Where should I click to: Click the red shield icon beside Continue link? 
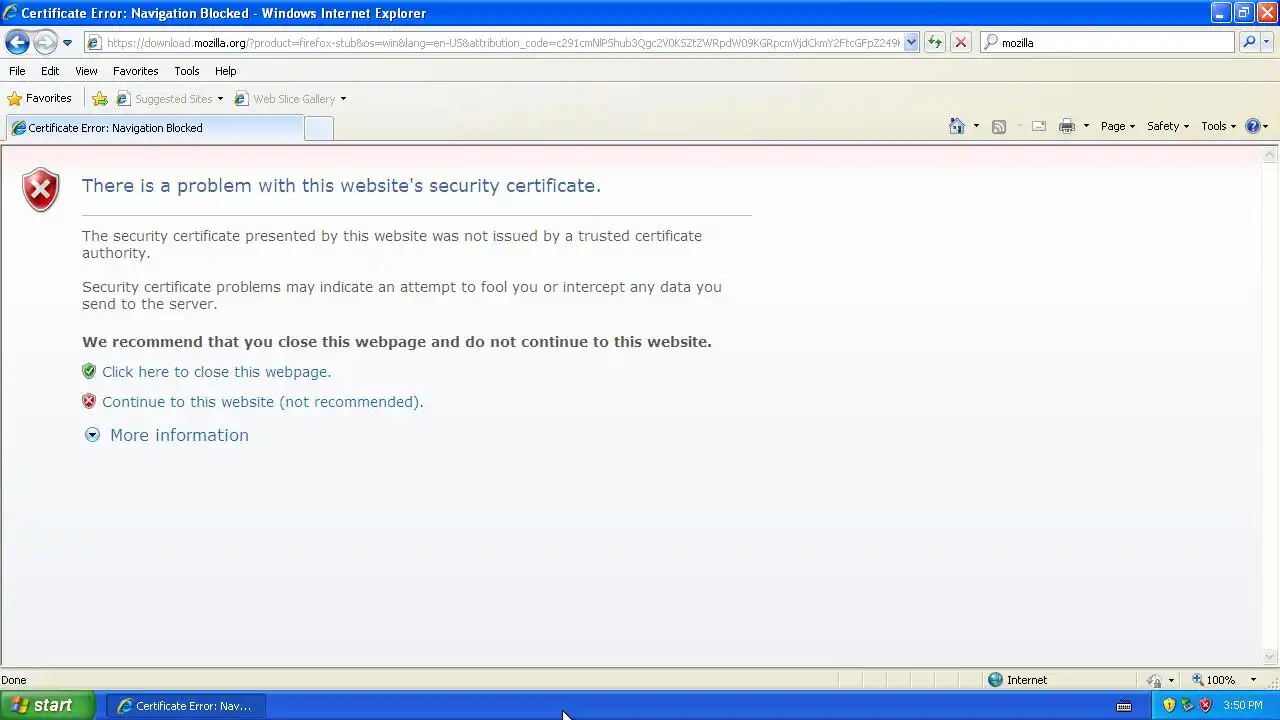click(89, 401)
